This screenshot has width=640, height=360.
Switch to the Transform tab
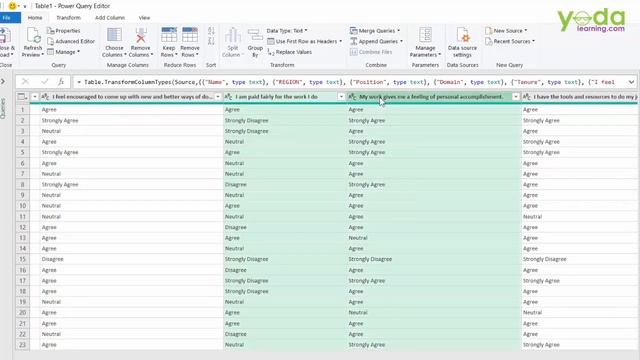coord(68,18)
